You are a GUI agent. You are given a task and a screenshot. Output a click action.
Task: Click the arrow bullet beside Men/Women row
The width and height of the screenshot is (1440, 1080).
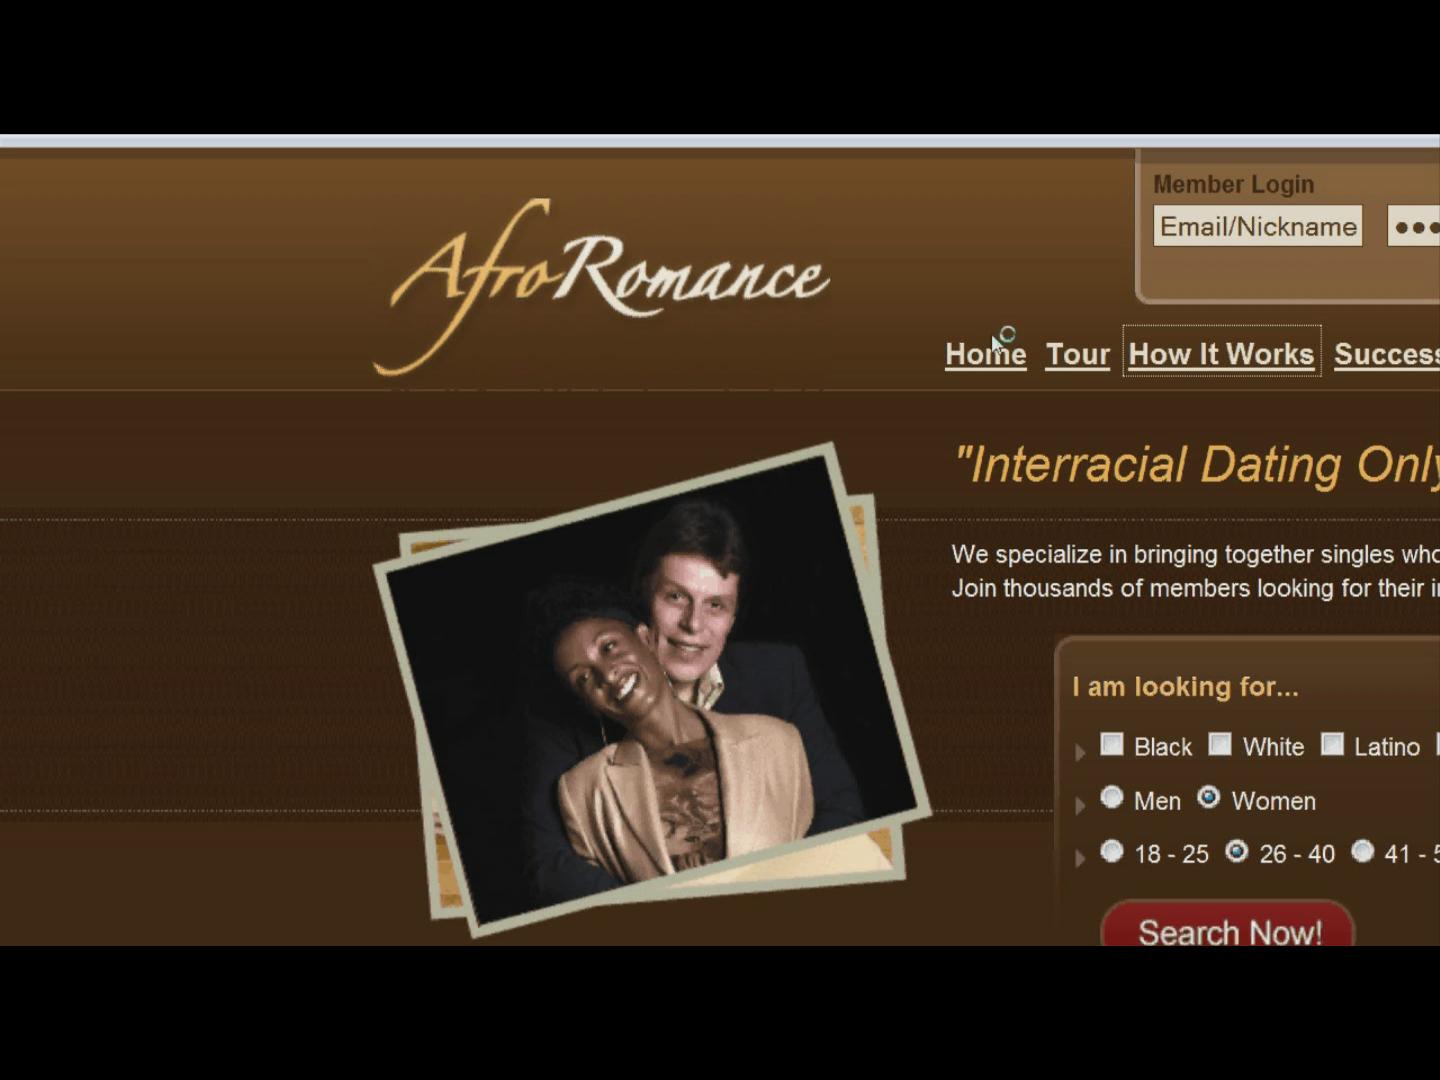[1080, 805]
